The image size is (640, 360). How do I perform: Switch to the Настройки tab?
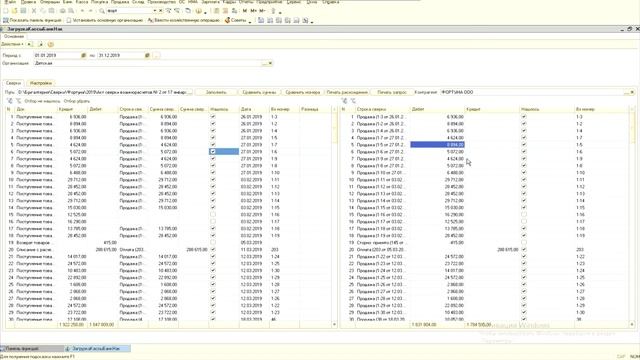coord(41,83)
